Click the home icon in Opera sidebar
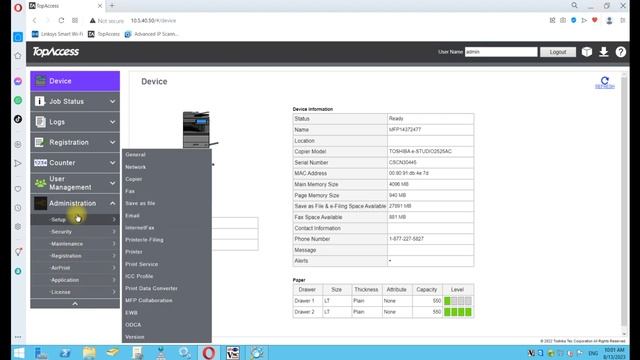The image size is (640, 360). [18, 56]
